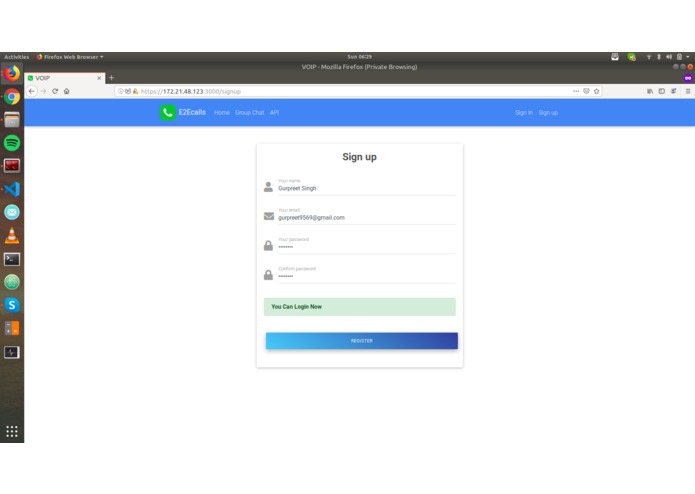Click the Sign In link

[524, 113]
